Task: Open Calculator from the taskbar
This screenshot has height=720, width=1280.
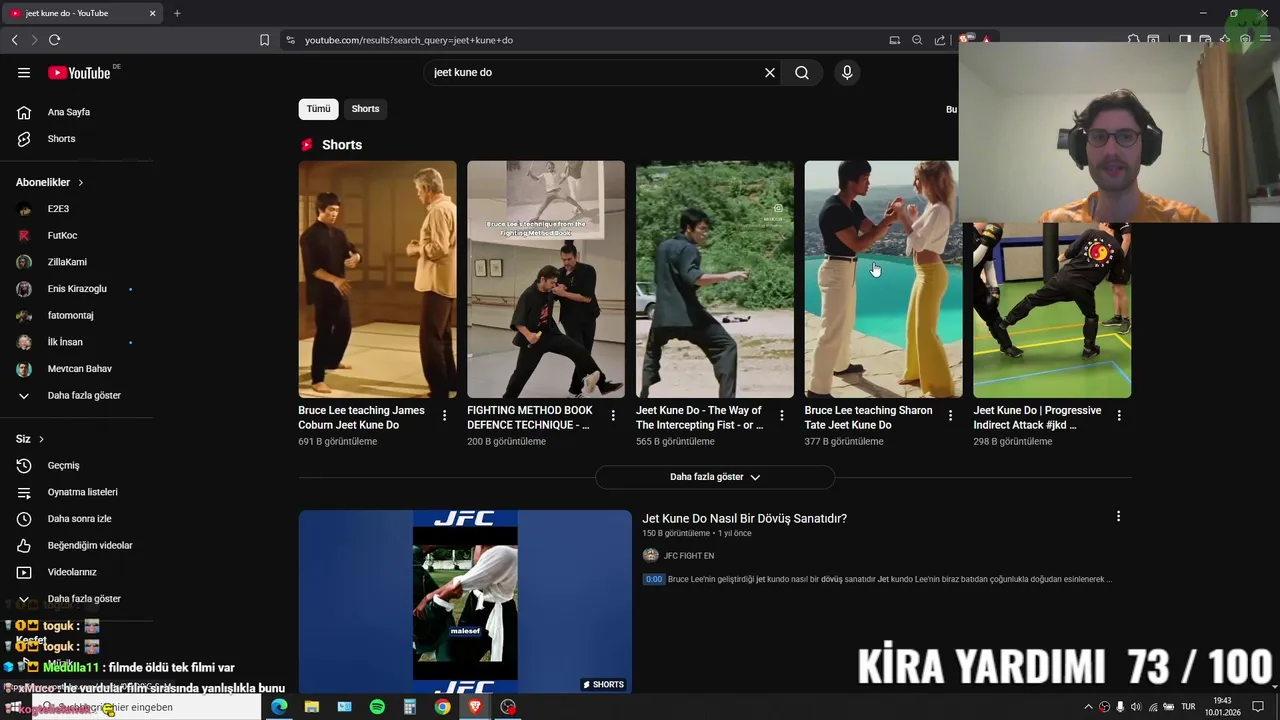Action: [x=410, y=707]
